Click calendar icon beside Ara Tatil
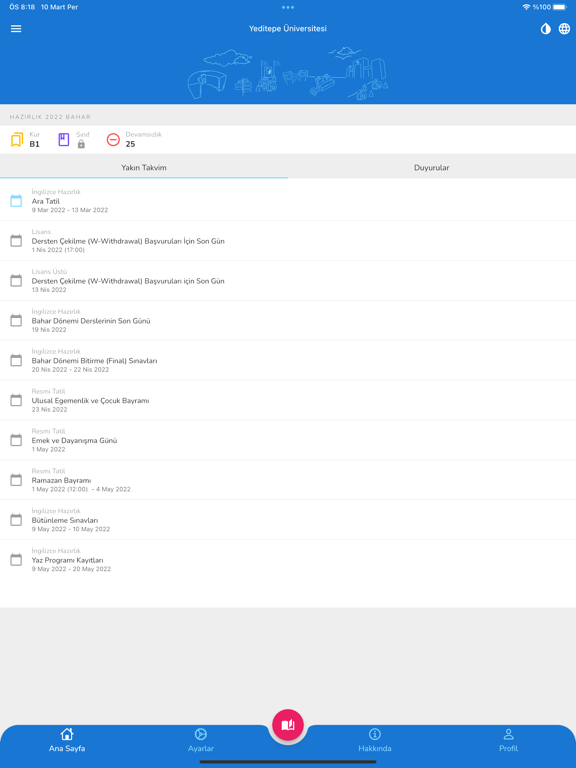This screenshot has width=576, height=768. tap(16, 200)
